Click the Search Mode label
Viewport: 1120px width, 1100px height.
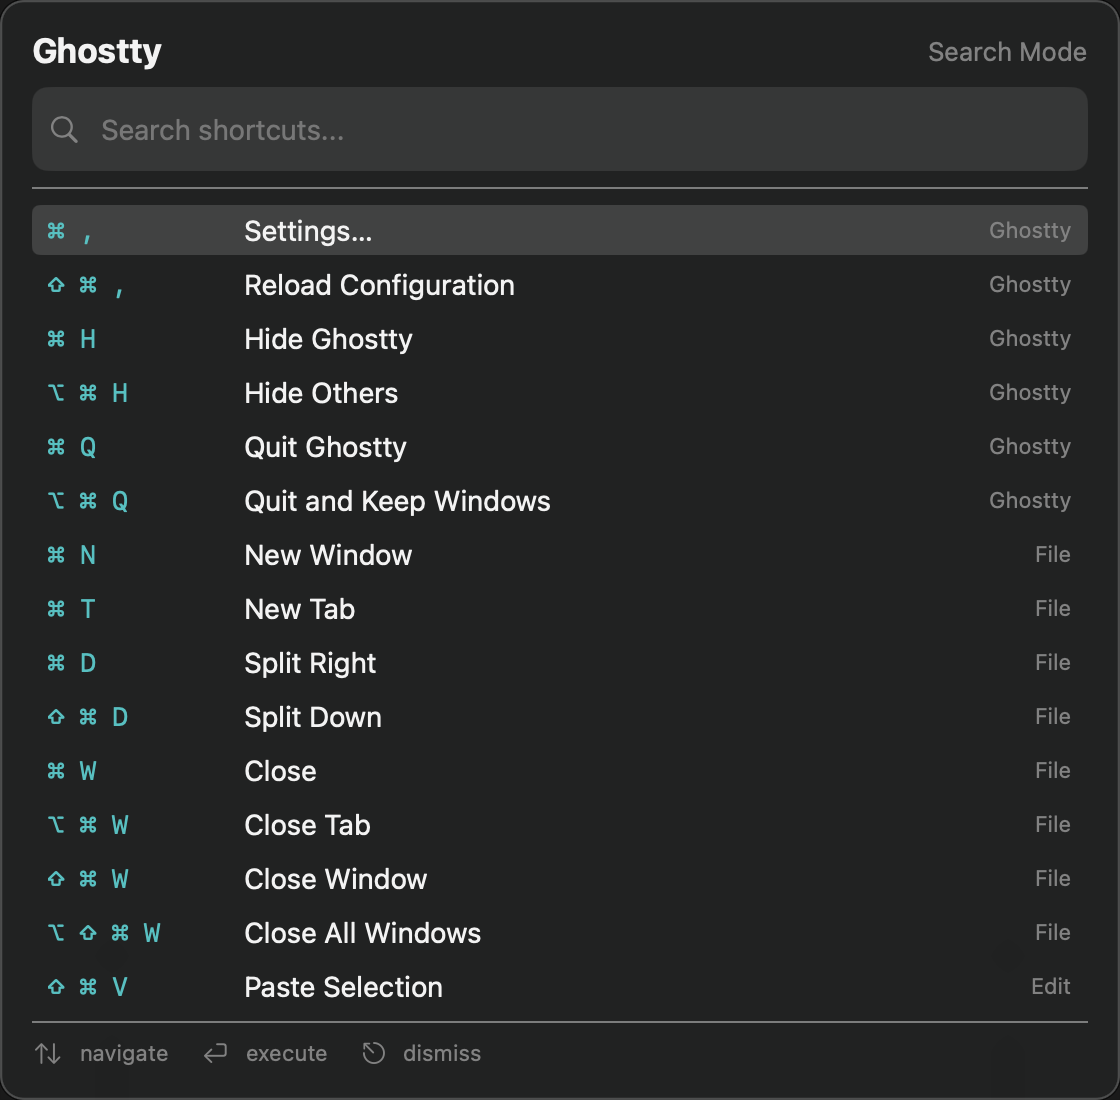[x=1006, y=52]
